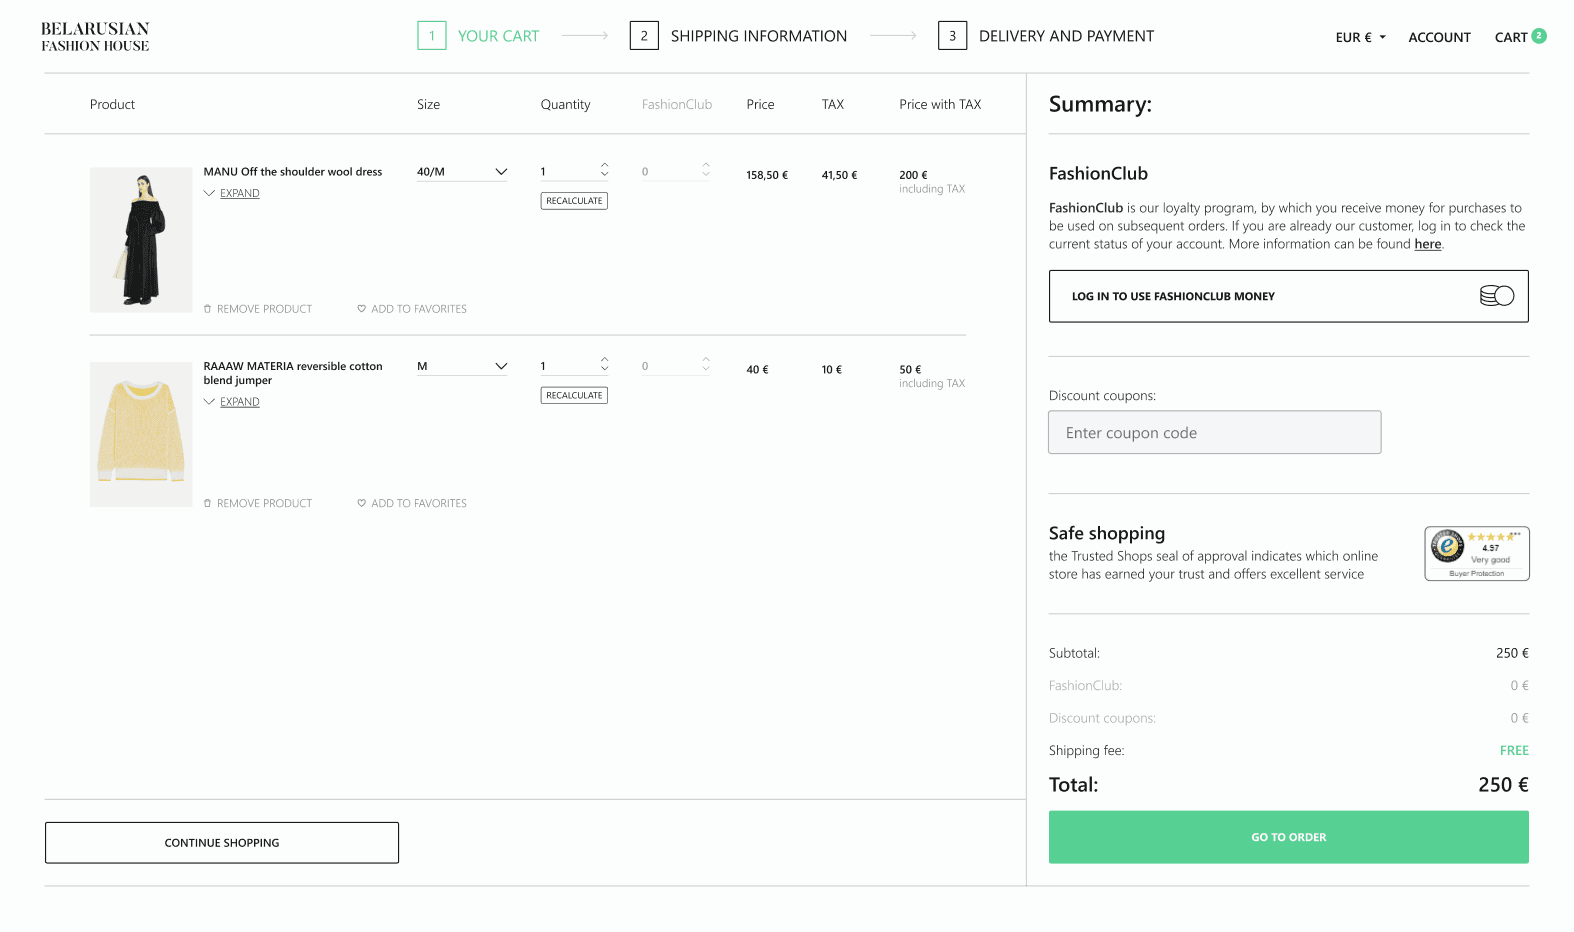The height and width of the screenshot is (932, 1574).
Task: Remove the RAAAW MATERIA jumper from cart
Action: click(258, 503)
